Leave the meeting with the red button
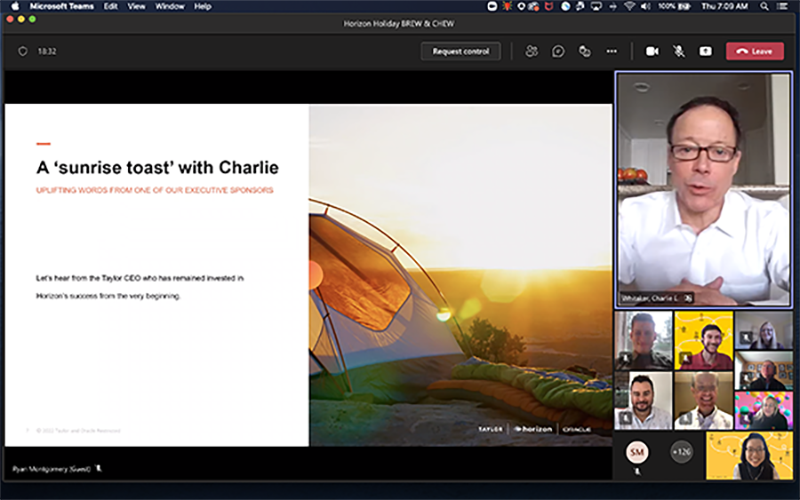 click(755, 51)
